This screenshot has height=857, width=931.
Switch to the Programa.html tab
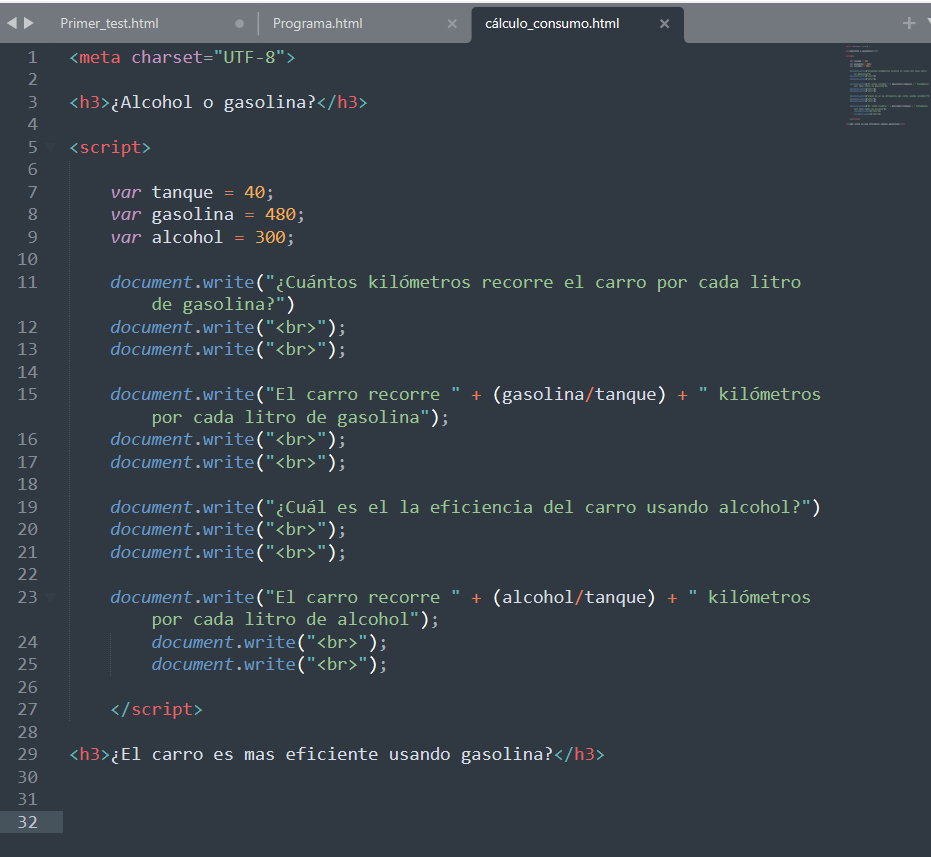[318, 23]
